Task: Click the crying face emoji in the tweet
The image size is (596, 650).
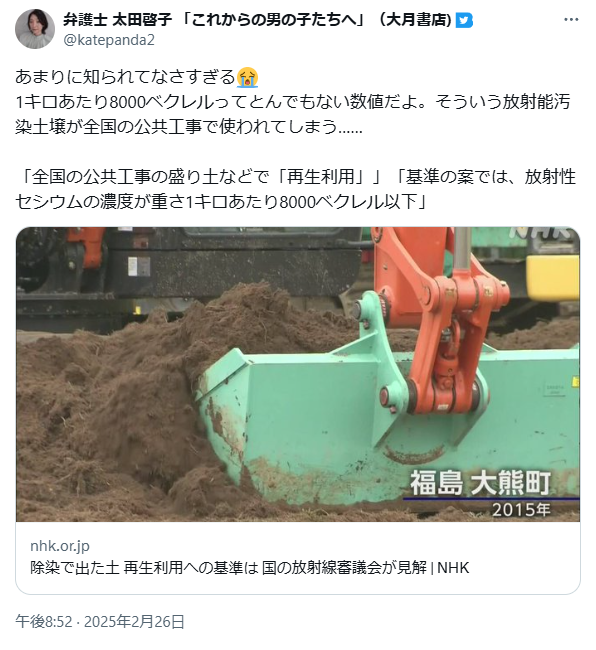Action: point(247,77)
